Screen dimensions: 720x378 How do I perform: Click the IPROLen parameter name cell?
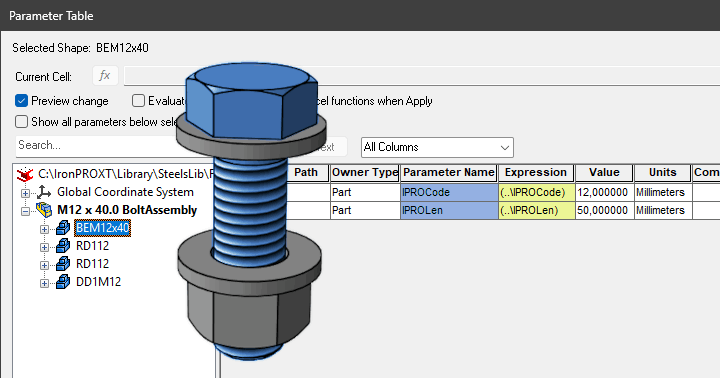point(449,210)
